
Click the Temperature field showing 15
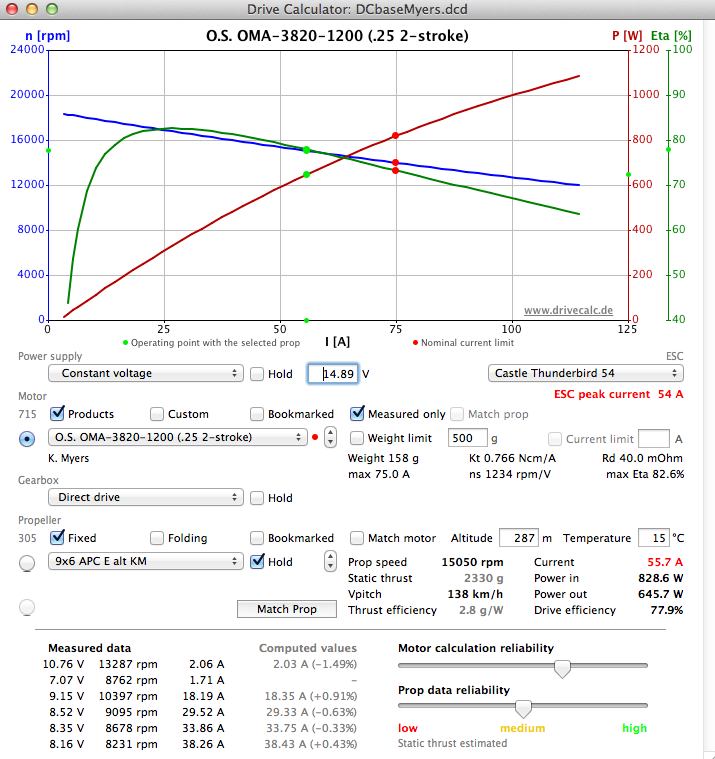coord(654,538)
